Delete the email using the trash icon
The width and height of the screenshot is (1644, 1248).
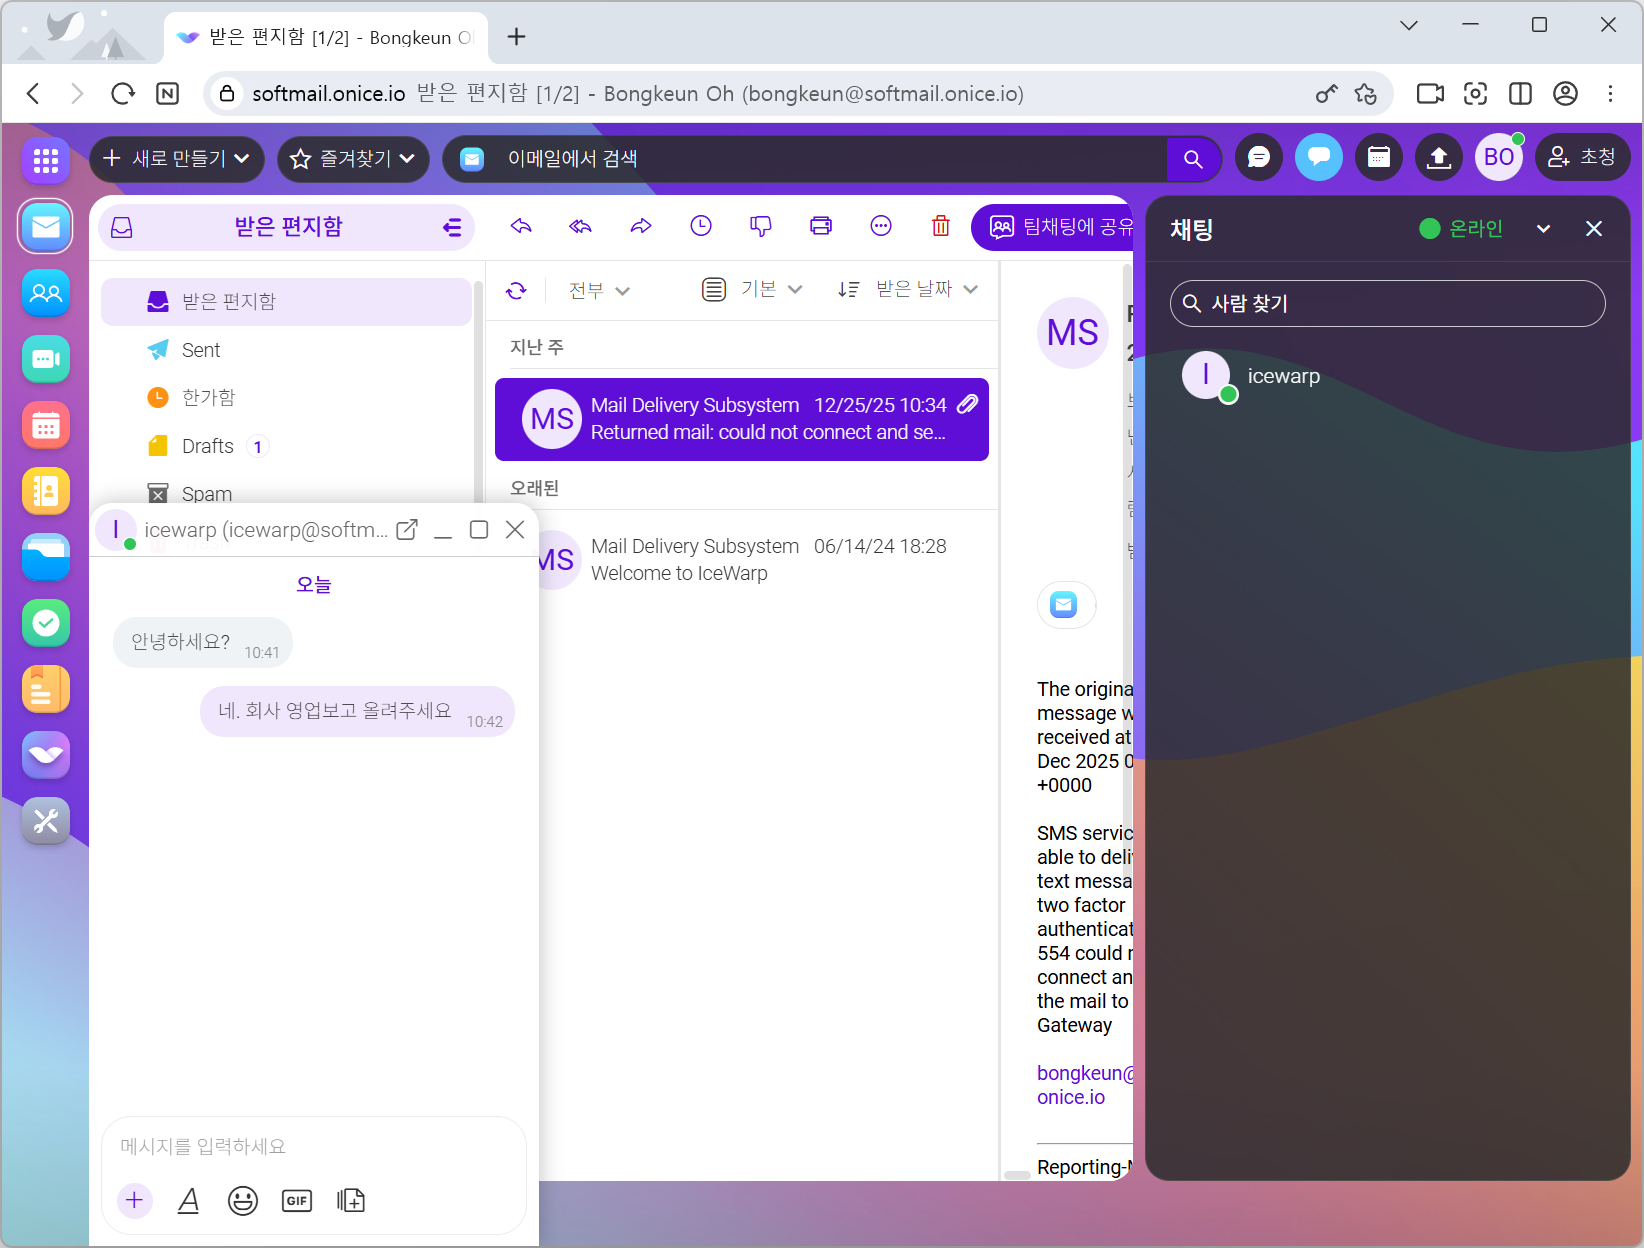coord(940,226)
